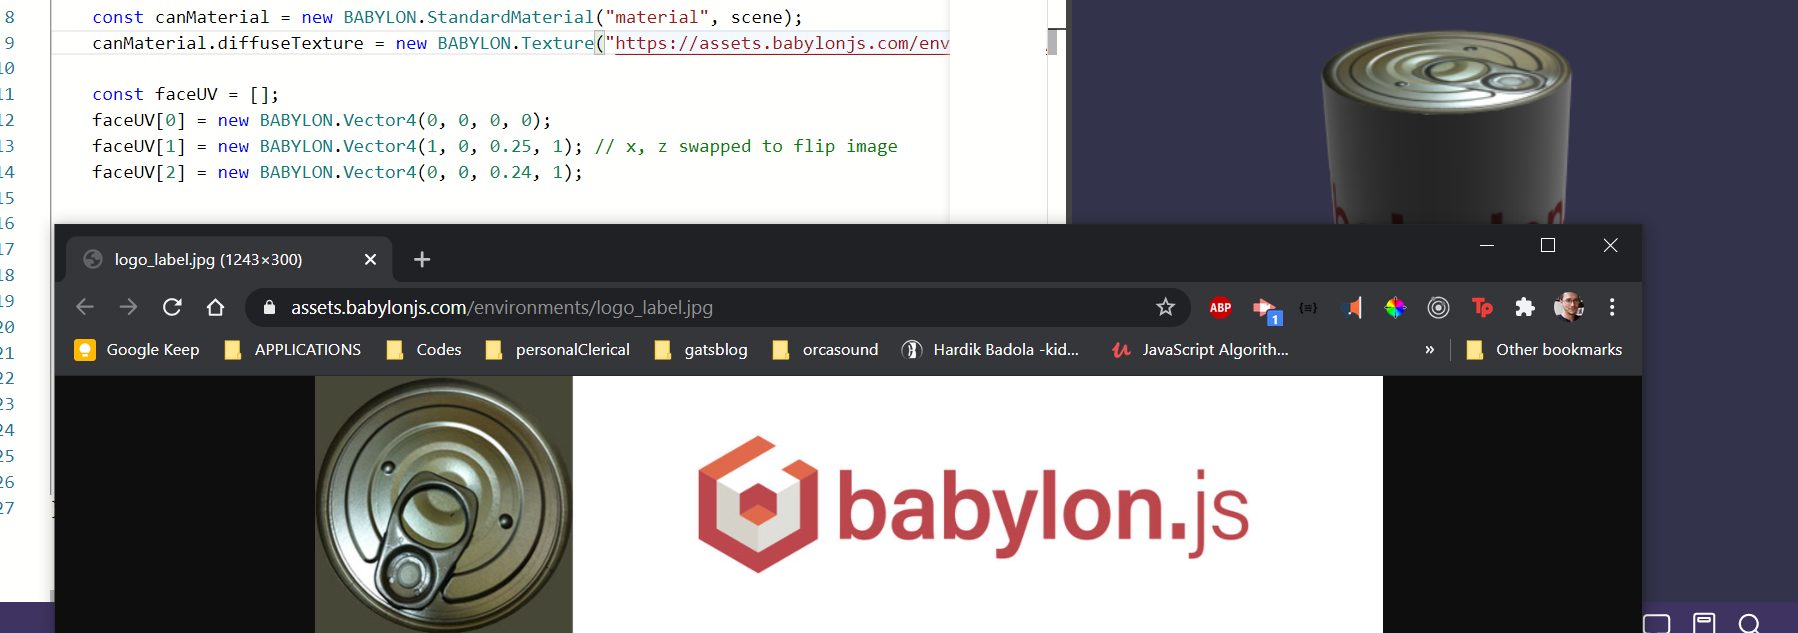Screen dimensions: 1798x633
Task: Open the playground documentation icon
Action: [x=1704, y=623]
